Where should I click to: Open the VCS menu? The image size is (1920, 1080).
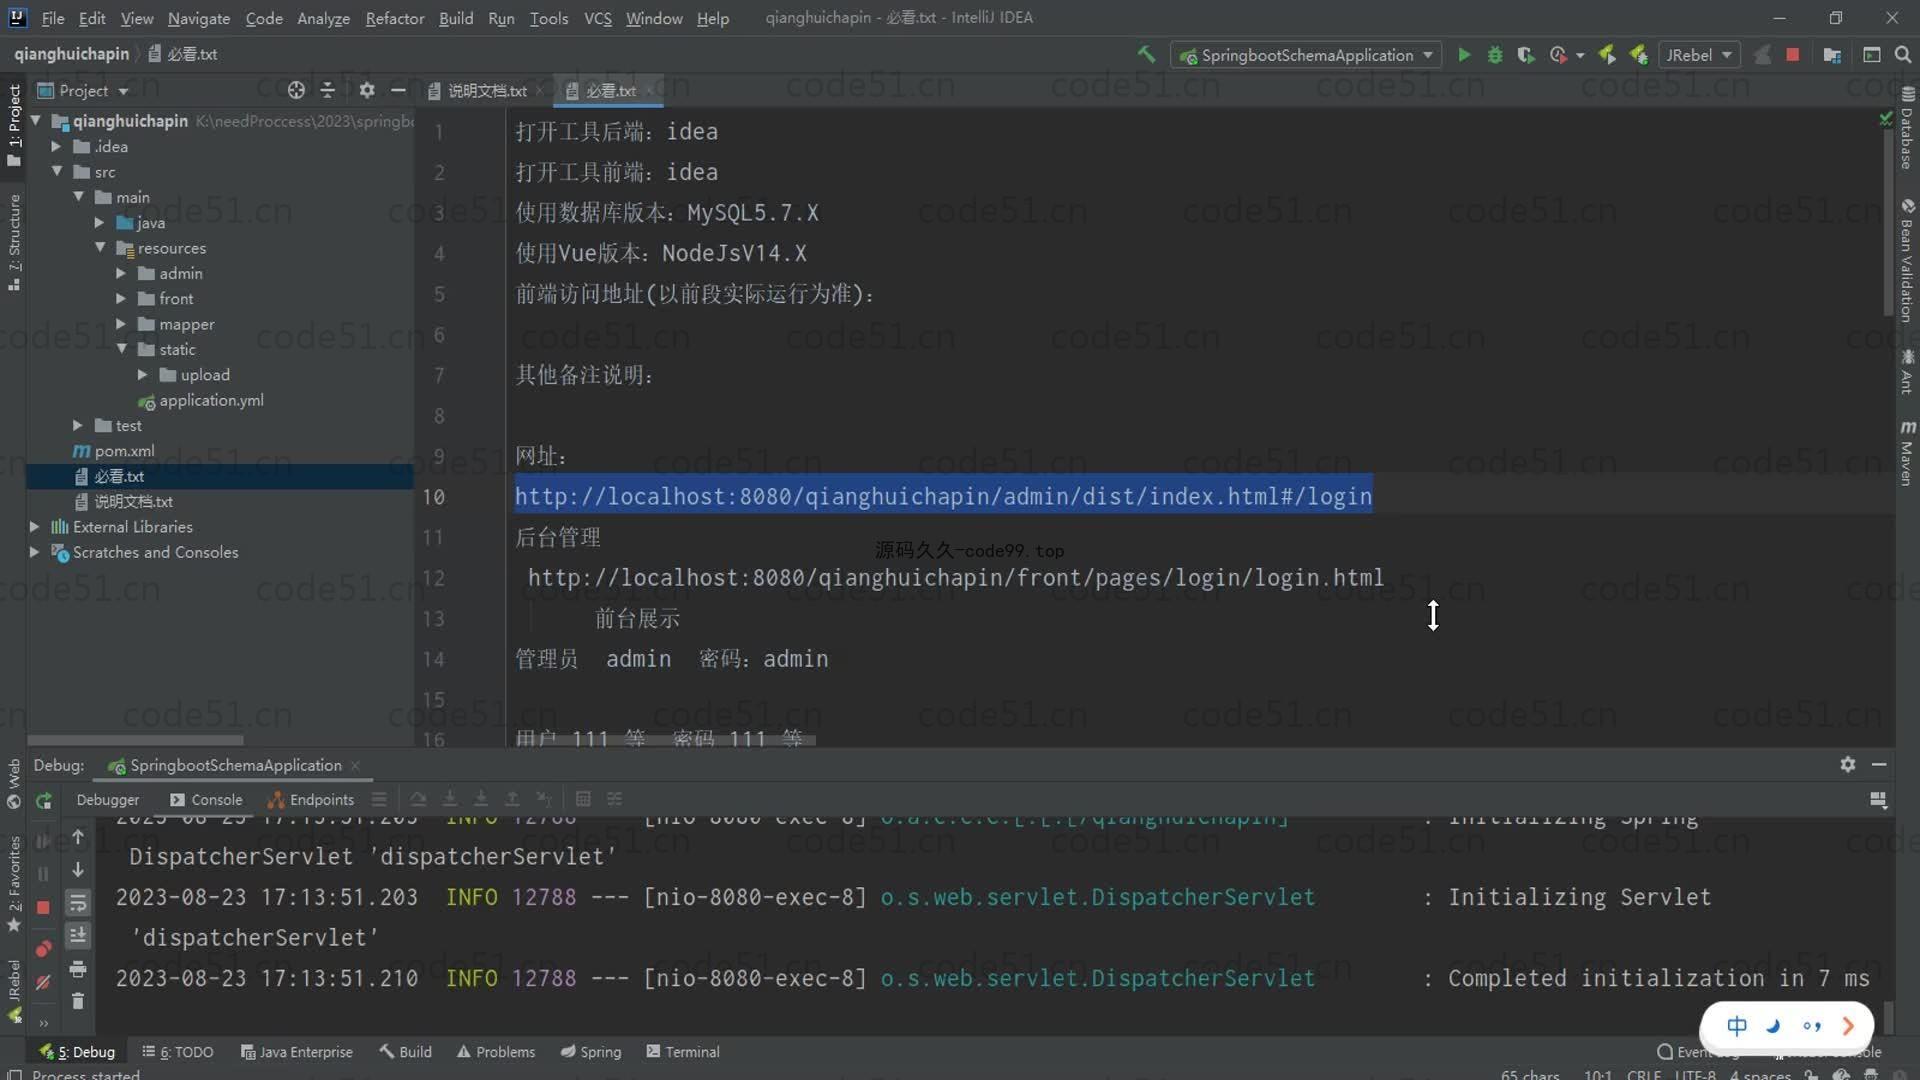pyautogui.click(x=597, y=18)
